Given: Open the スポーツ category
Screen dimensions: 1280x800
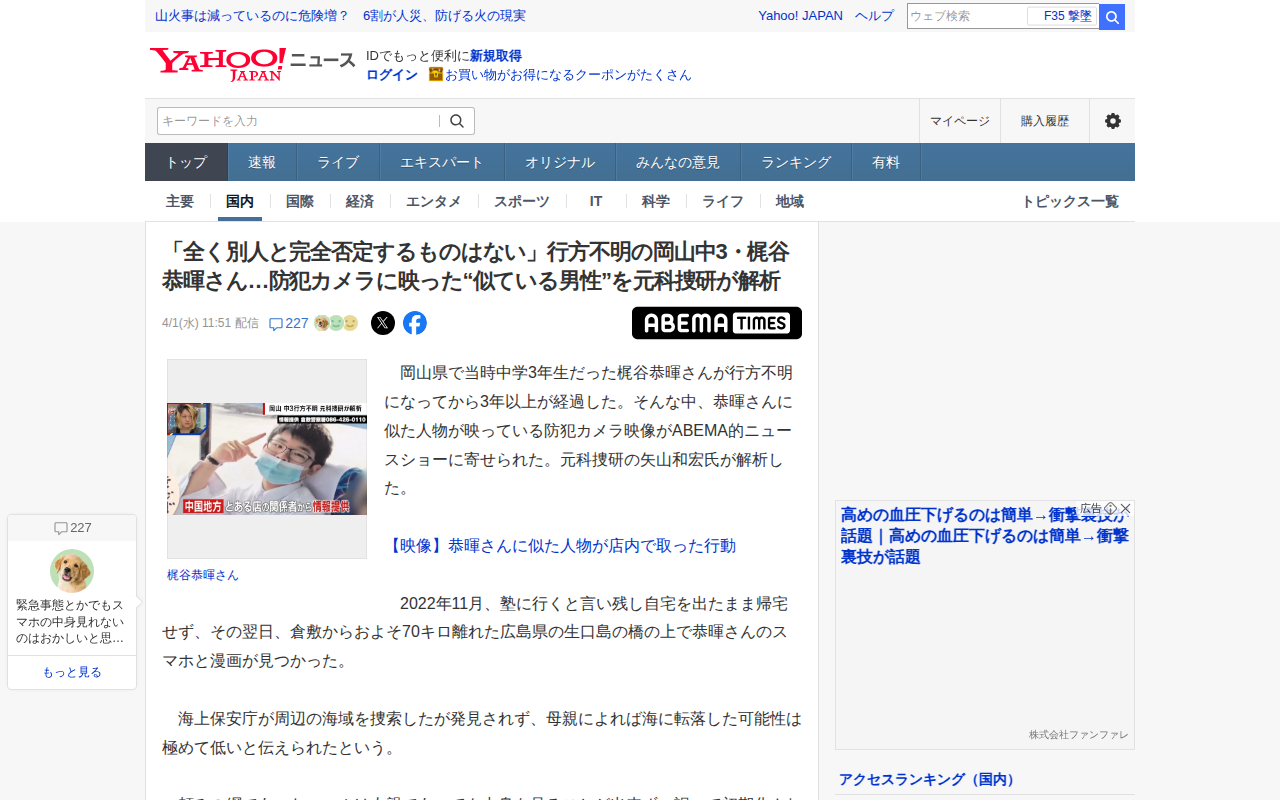Looking at the screenshot, I should 522,201.
